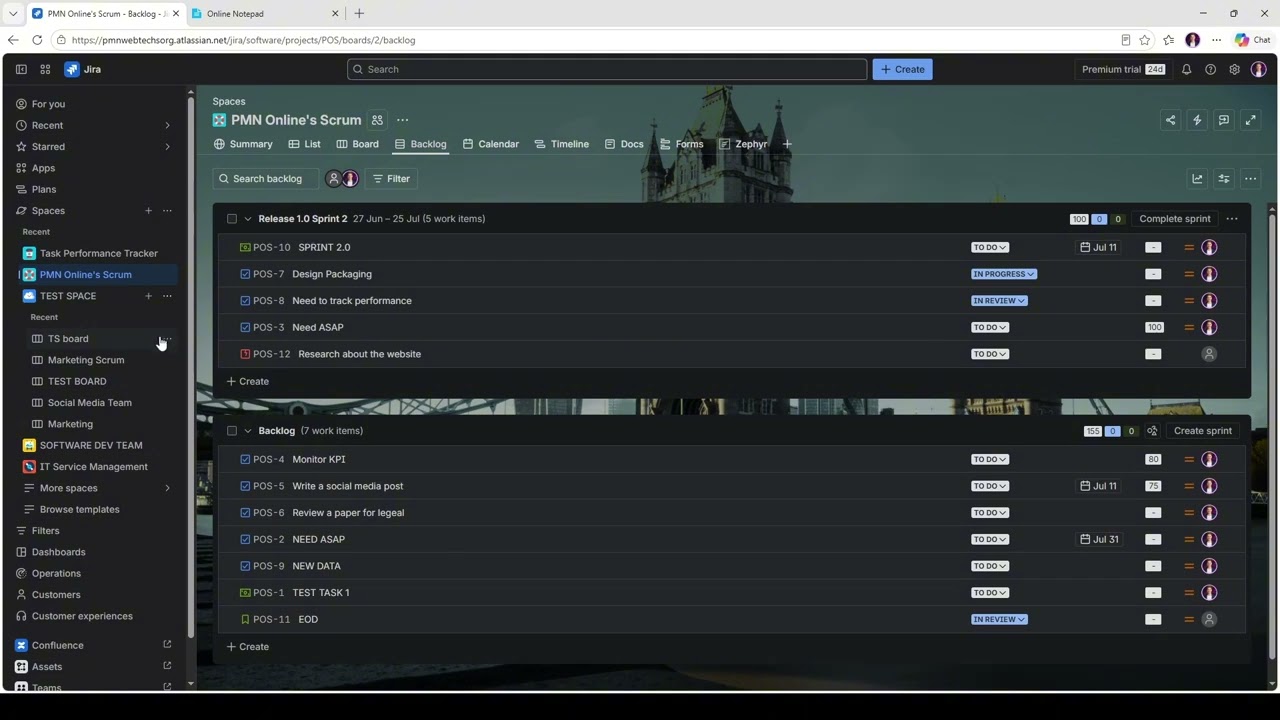Open backlog view settings icon
This screenshot has height=720, width=1280.
(x=1224, y=179)
